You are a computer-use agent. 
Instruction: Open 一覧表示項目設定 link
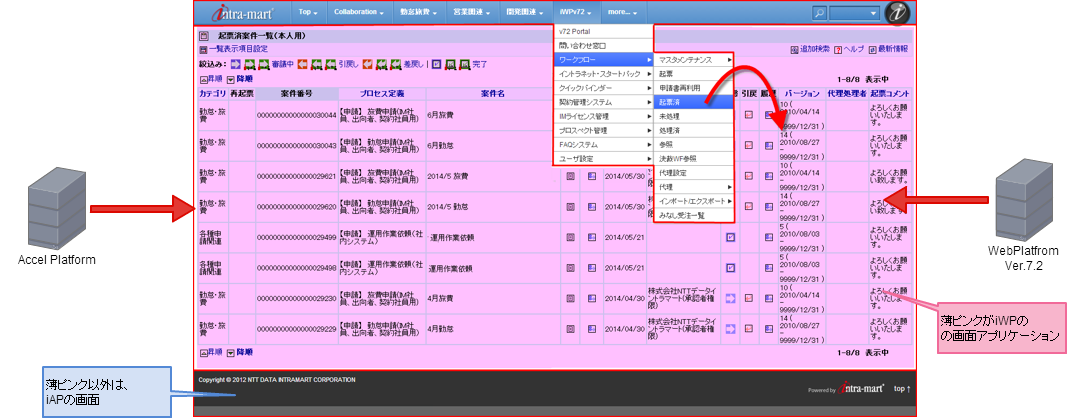click(238, 50)
